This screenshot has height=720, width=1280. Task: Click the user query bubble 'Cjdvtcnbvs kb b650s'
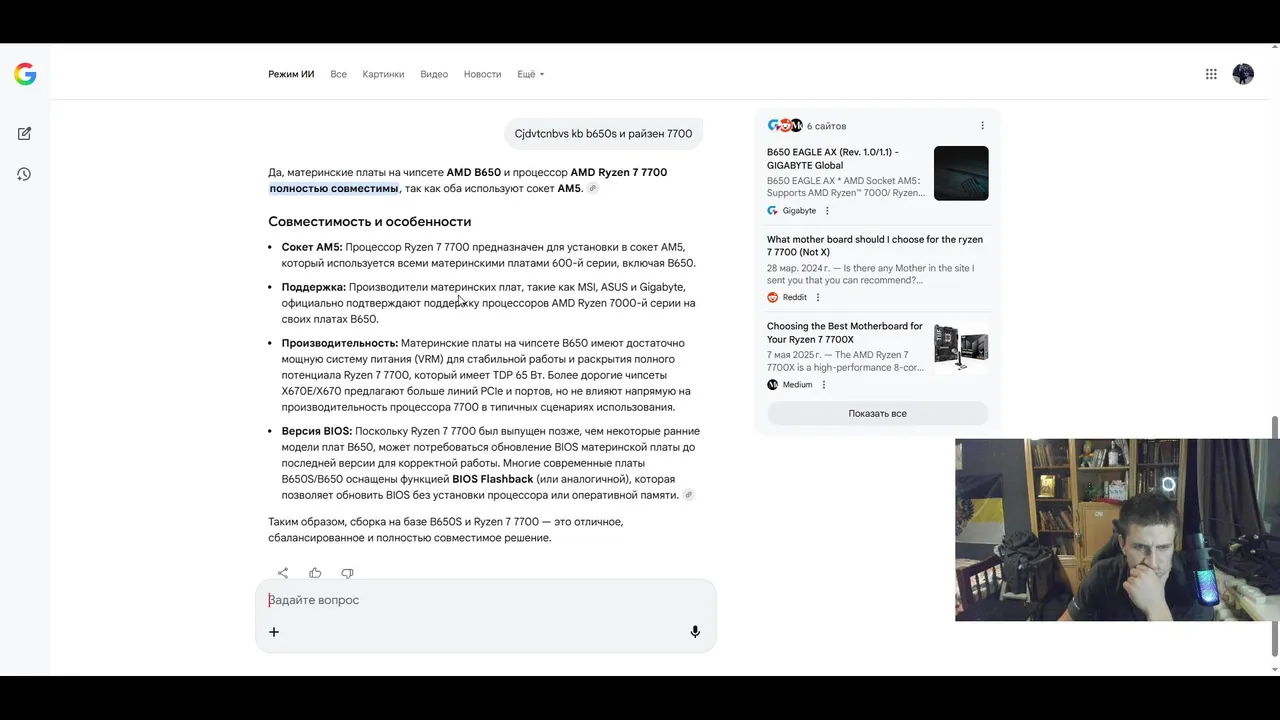[603, 133]
